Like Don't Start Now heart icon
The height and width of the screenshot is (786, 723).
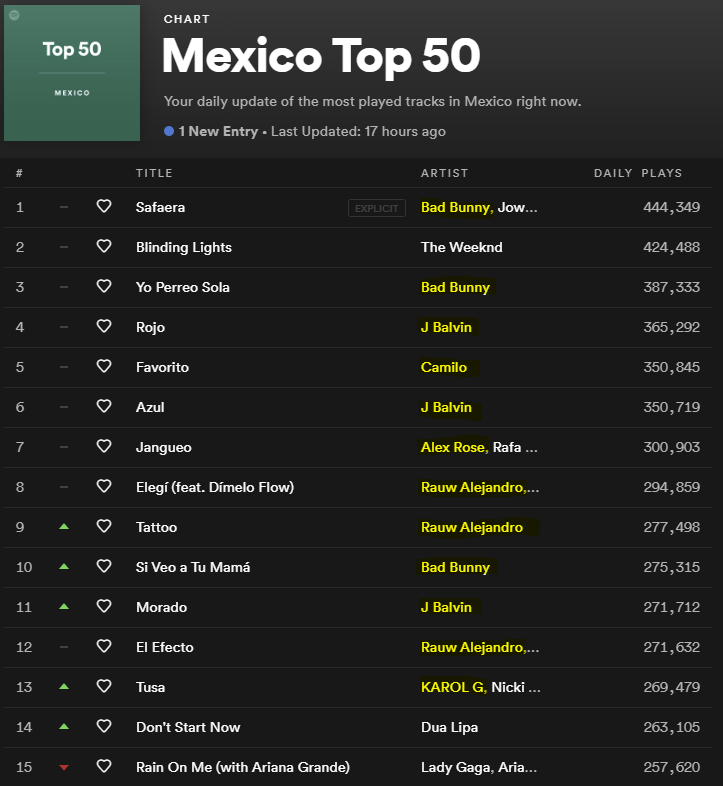[x=104, y=726]
